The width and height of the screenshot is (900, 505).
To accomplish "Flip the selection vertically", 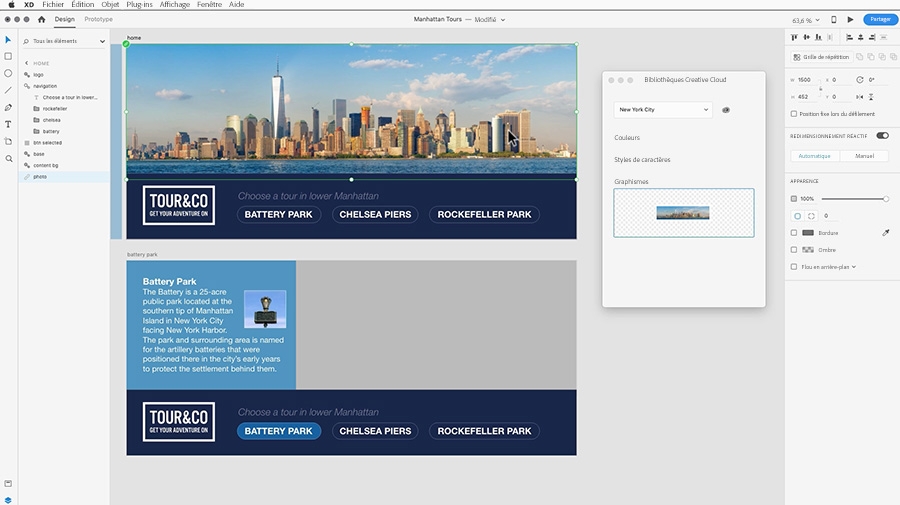I will click(871, 97).
